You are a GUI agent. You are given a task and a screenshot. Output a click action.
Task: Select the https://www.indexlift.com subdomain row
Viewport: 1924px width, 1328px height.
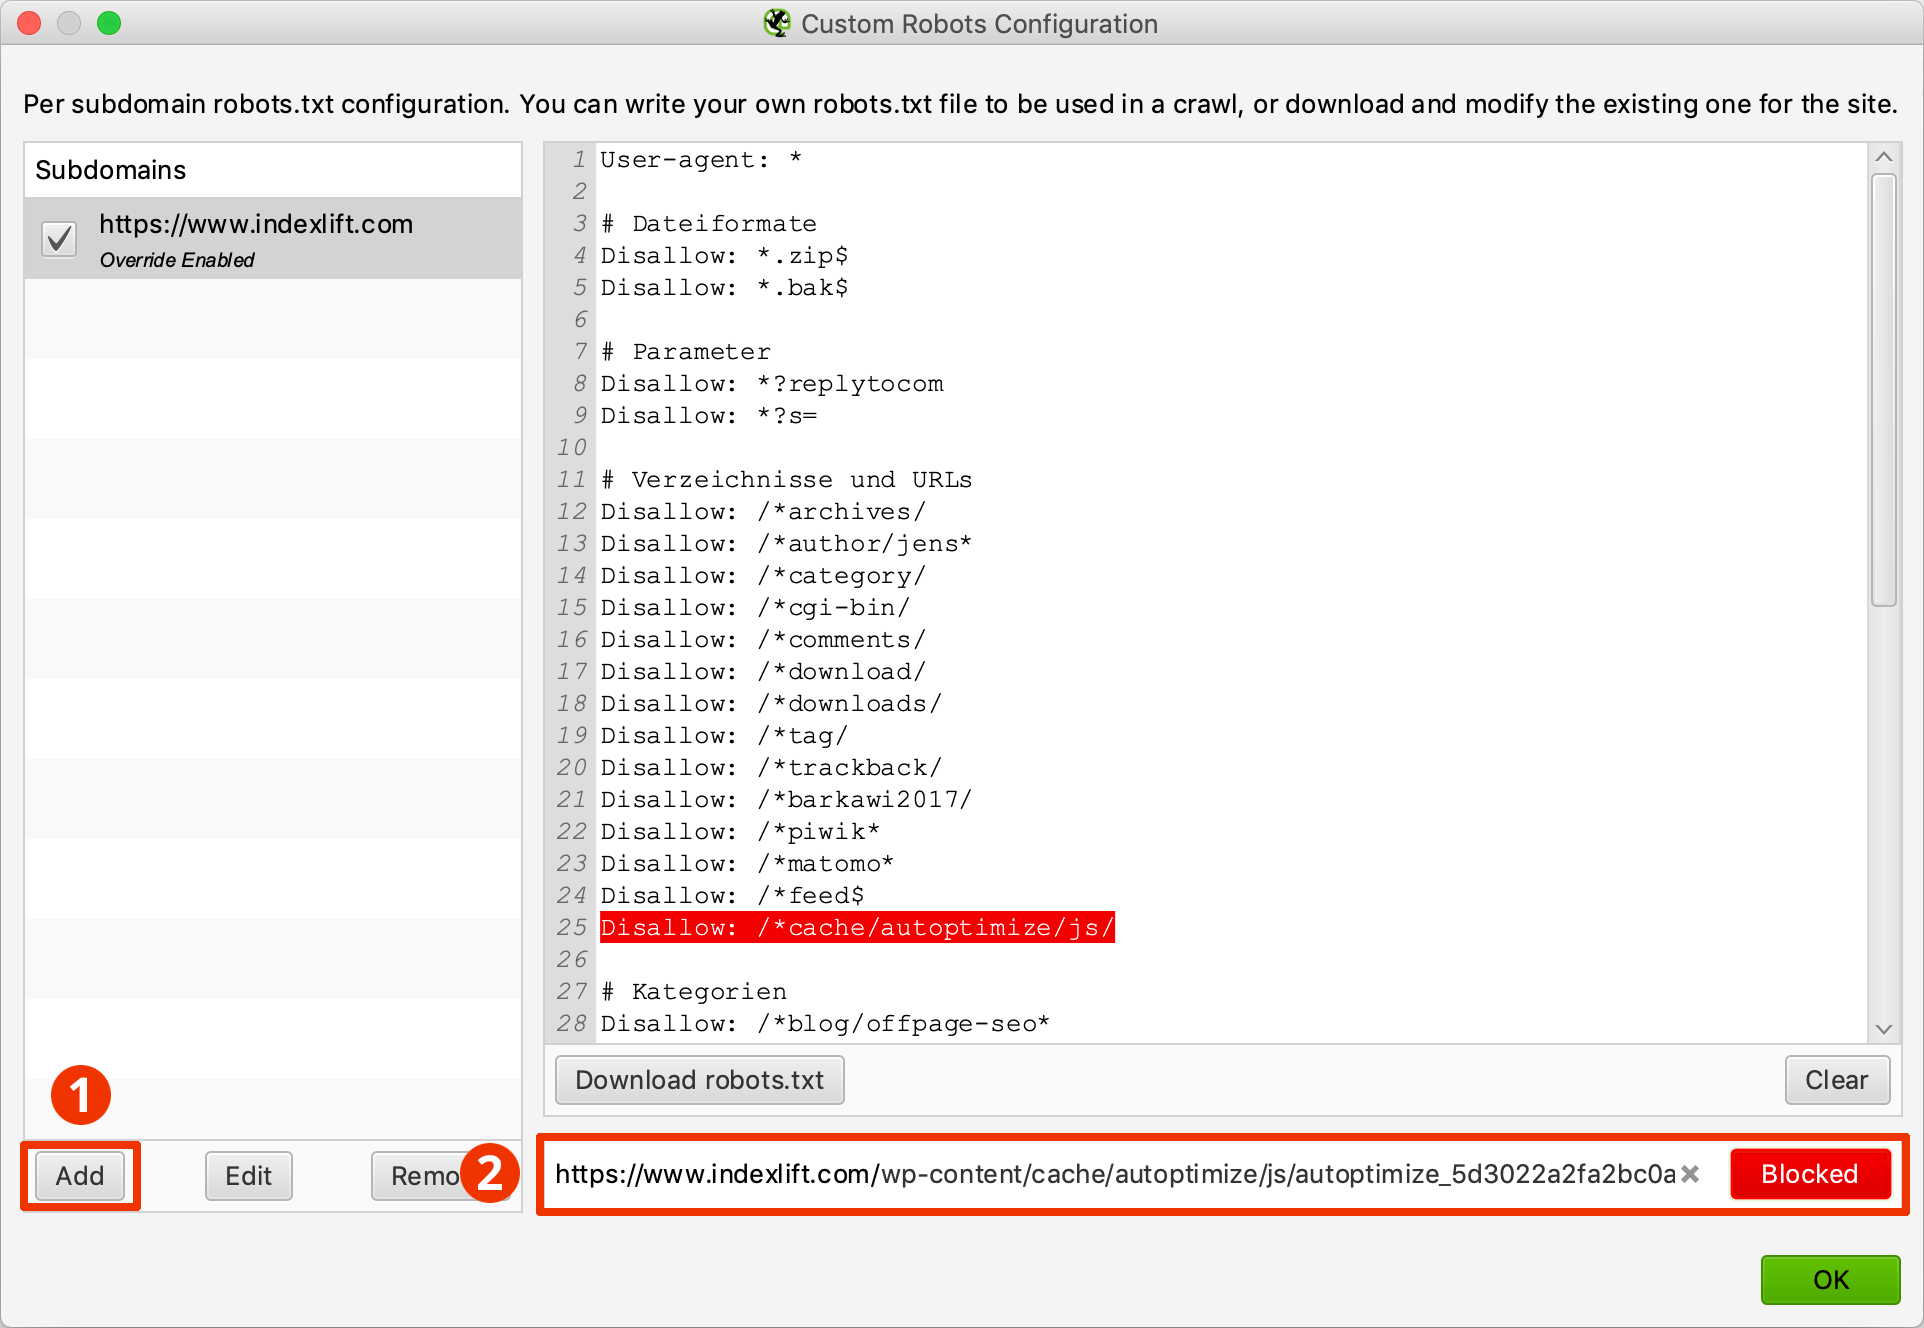point(273,239)
